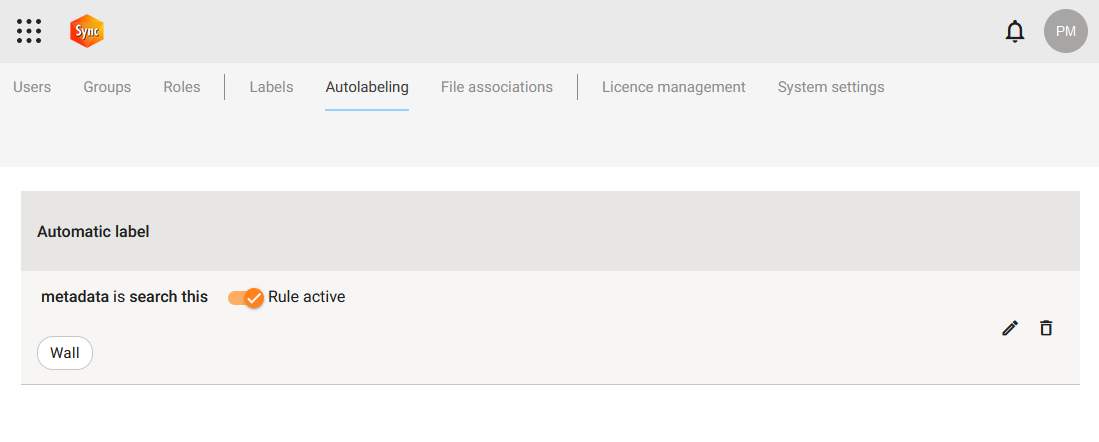This screenshot has width=1099, height=442.
Task: Open the File associations tab
Action: point(497,87)
